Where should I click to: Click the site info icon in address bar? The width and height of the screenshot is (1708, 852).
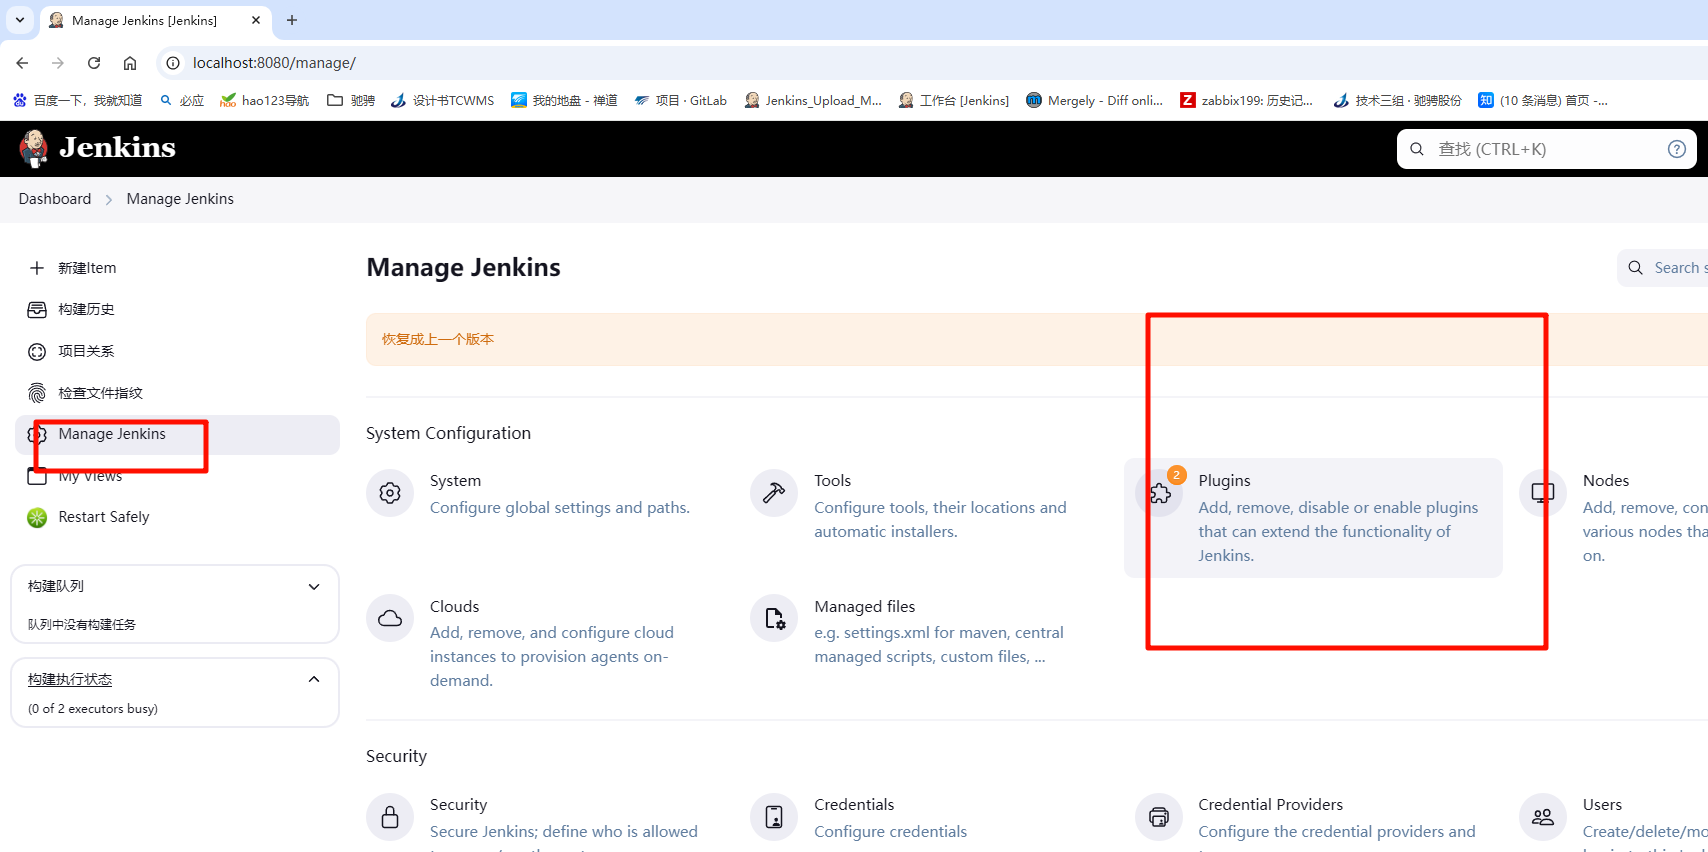point(173,63)
